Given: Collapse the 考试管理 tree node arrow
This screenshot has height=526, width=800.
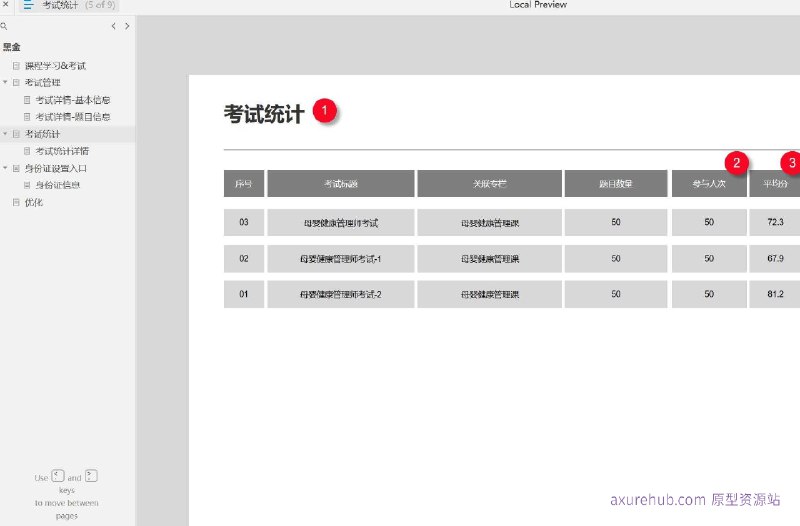Looking at the screenshot, I should coord(5,82).
